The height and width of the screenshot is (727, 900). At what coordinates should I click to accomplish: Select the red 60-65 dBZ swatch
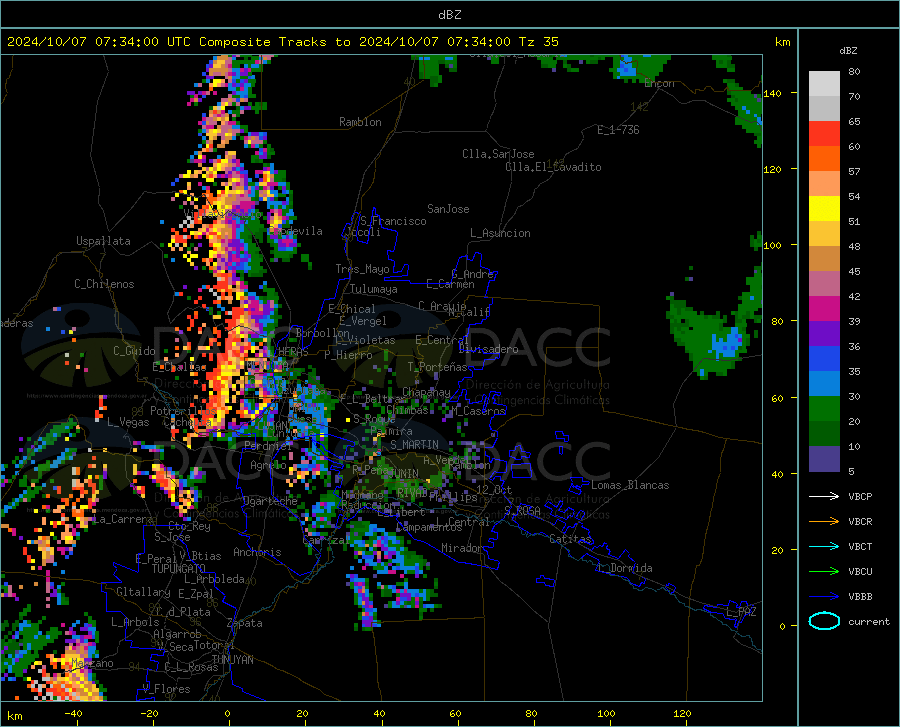824,134
